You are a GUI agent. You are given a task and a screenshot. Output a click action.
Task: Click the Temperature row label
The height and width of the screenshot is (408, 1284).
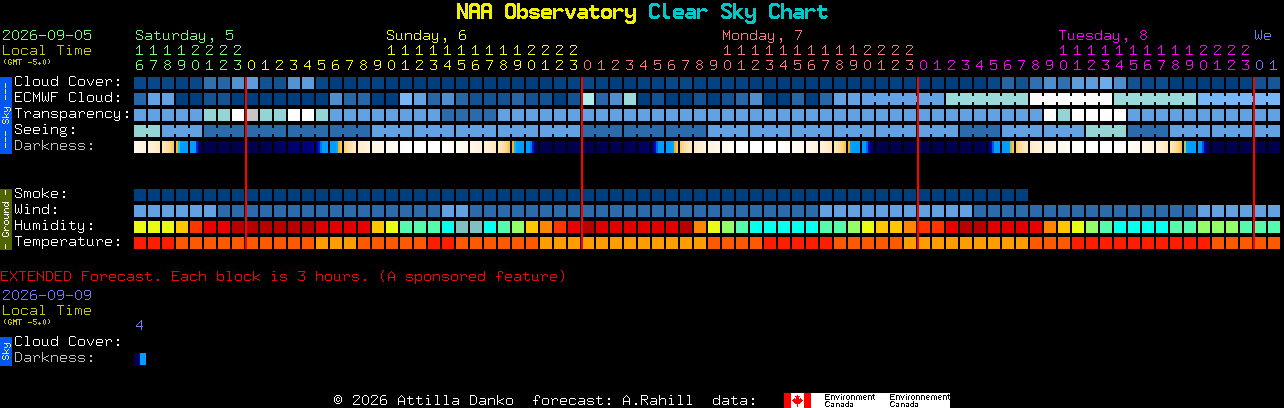[x=68, y=242]
